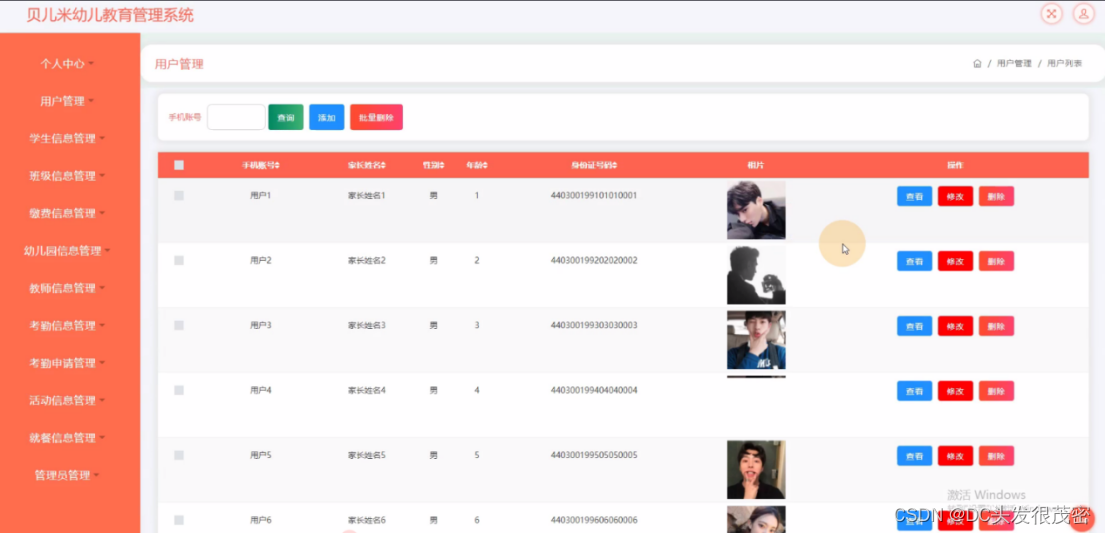This screenshot has width=1106, height=534.
Task: Open the photo thumbnail of 用户2
Action: 756,275
